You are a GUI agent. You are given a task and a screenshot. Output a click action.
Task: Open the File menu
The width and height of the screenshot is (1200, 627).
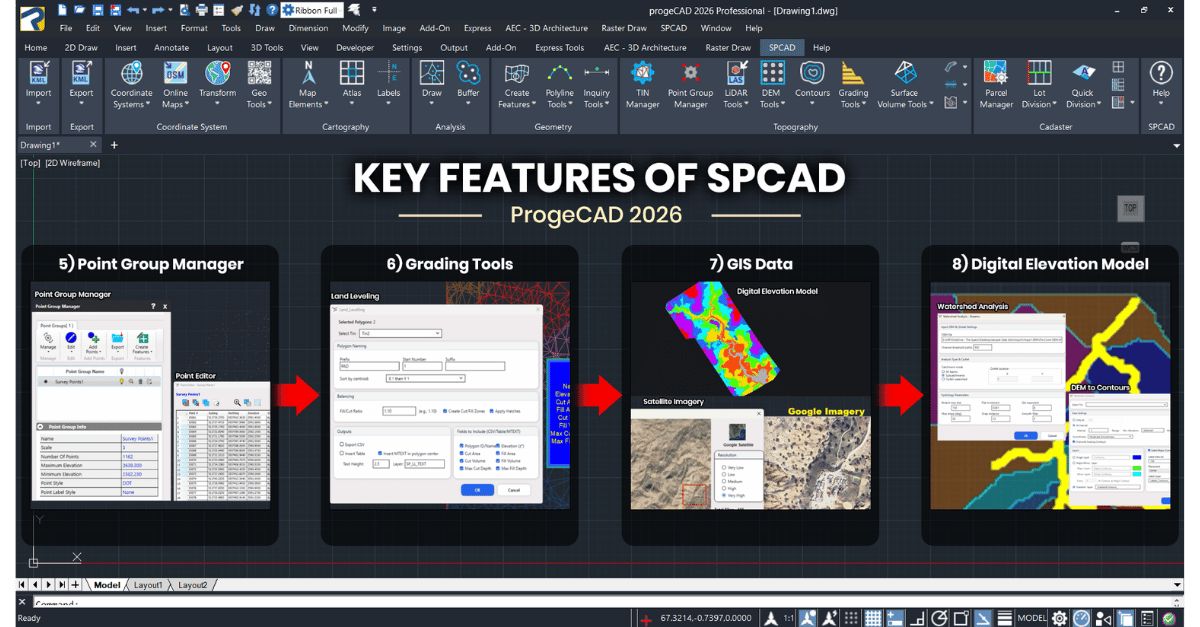(66, 28)
